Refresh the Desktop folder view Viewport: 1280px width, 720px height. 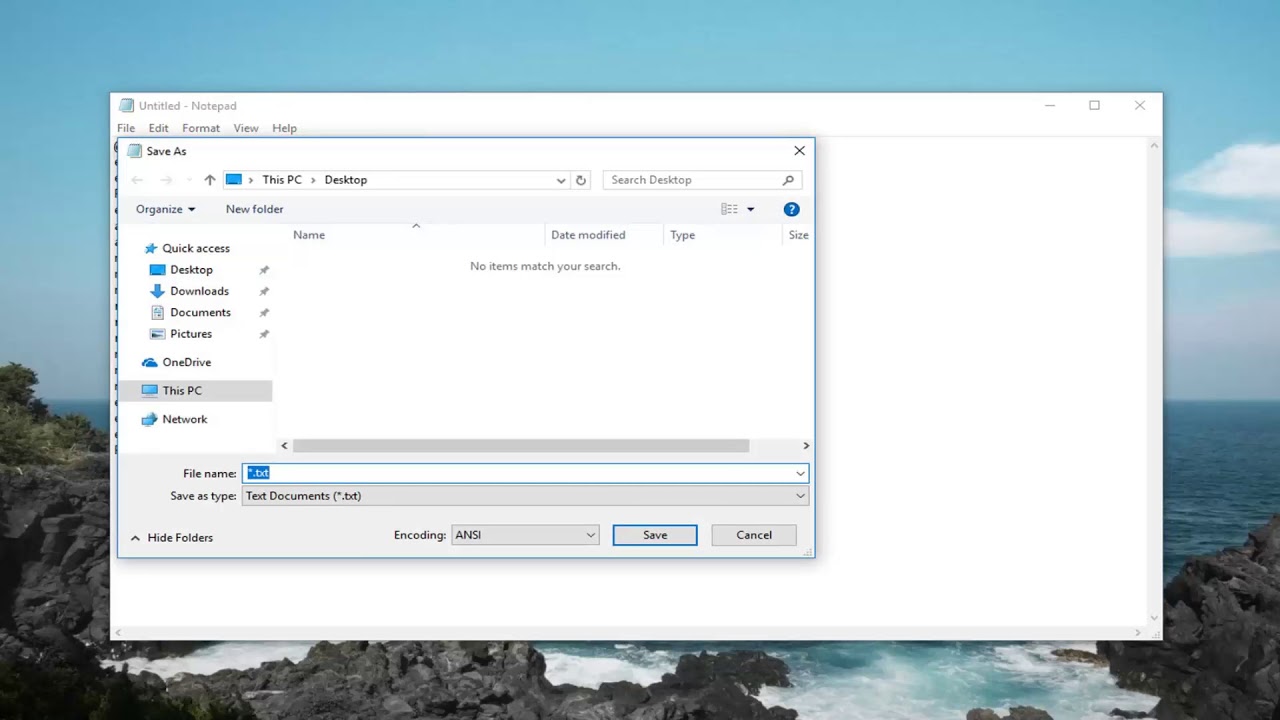point(581,179)
